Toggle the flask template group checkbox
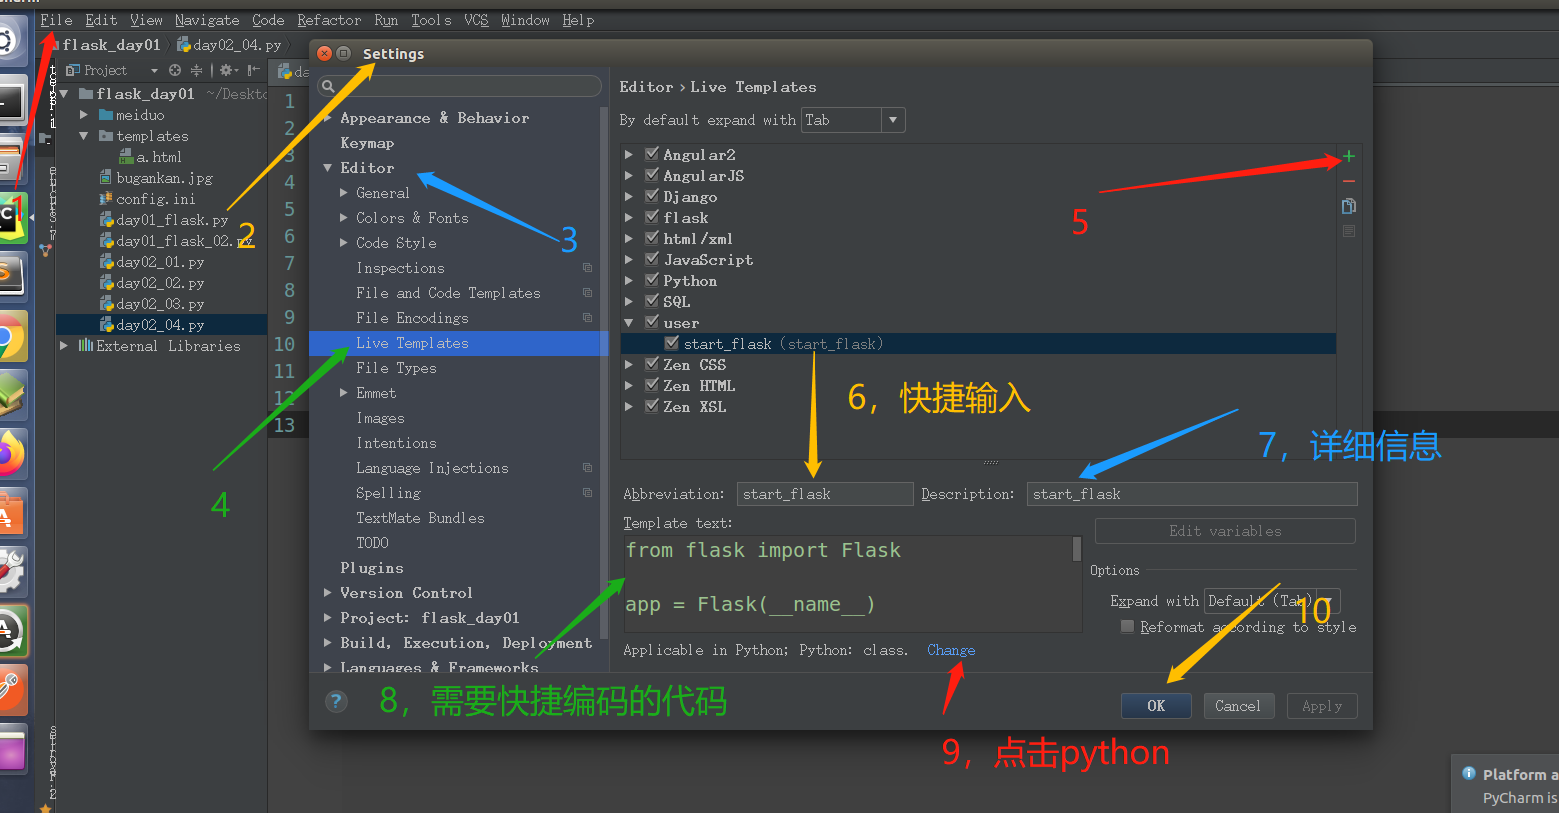Screen dimensions: 1559x813 coord(652,217)
